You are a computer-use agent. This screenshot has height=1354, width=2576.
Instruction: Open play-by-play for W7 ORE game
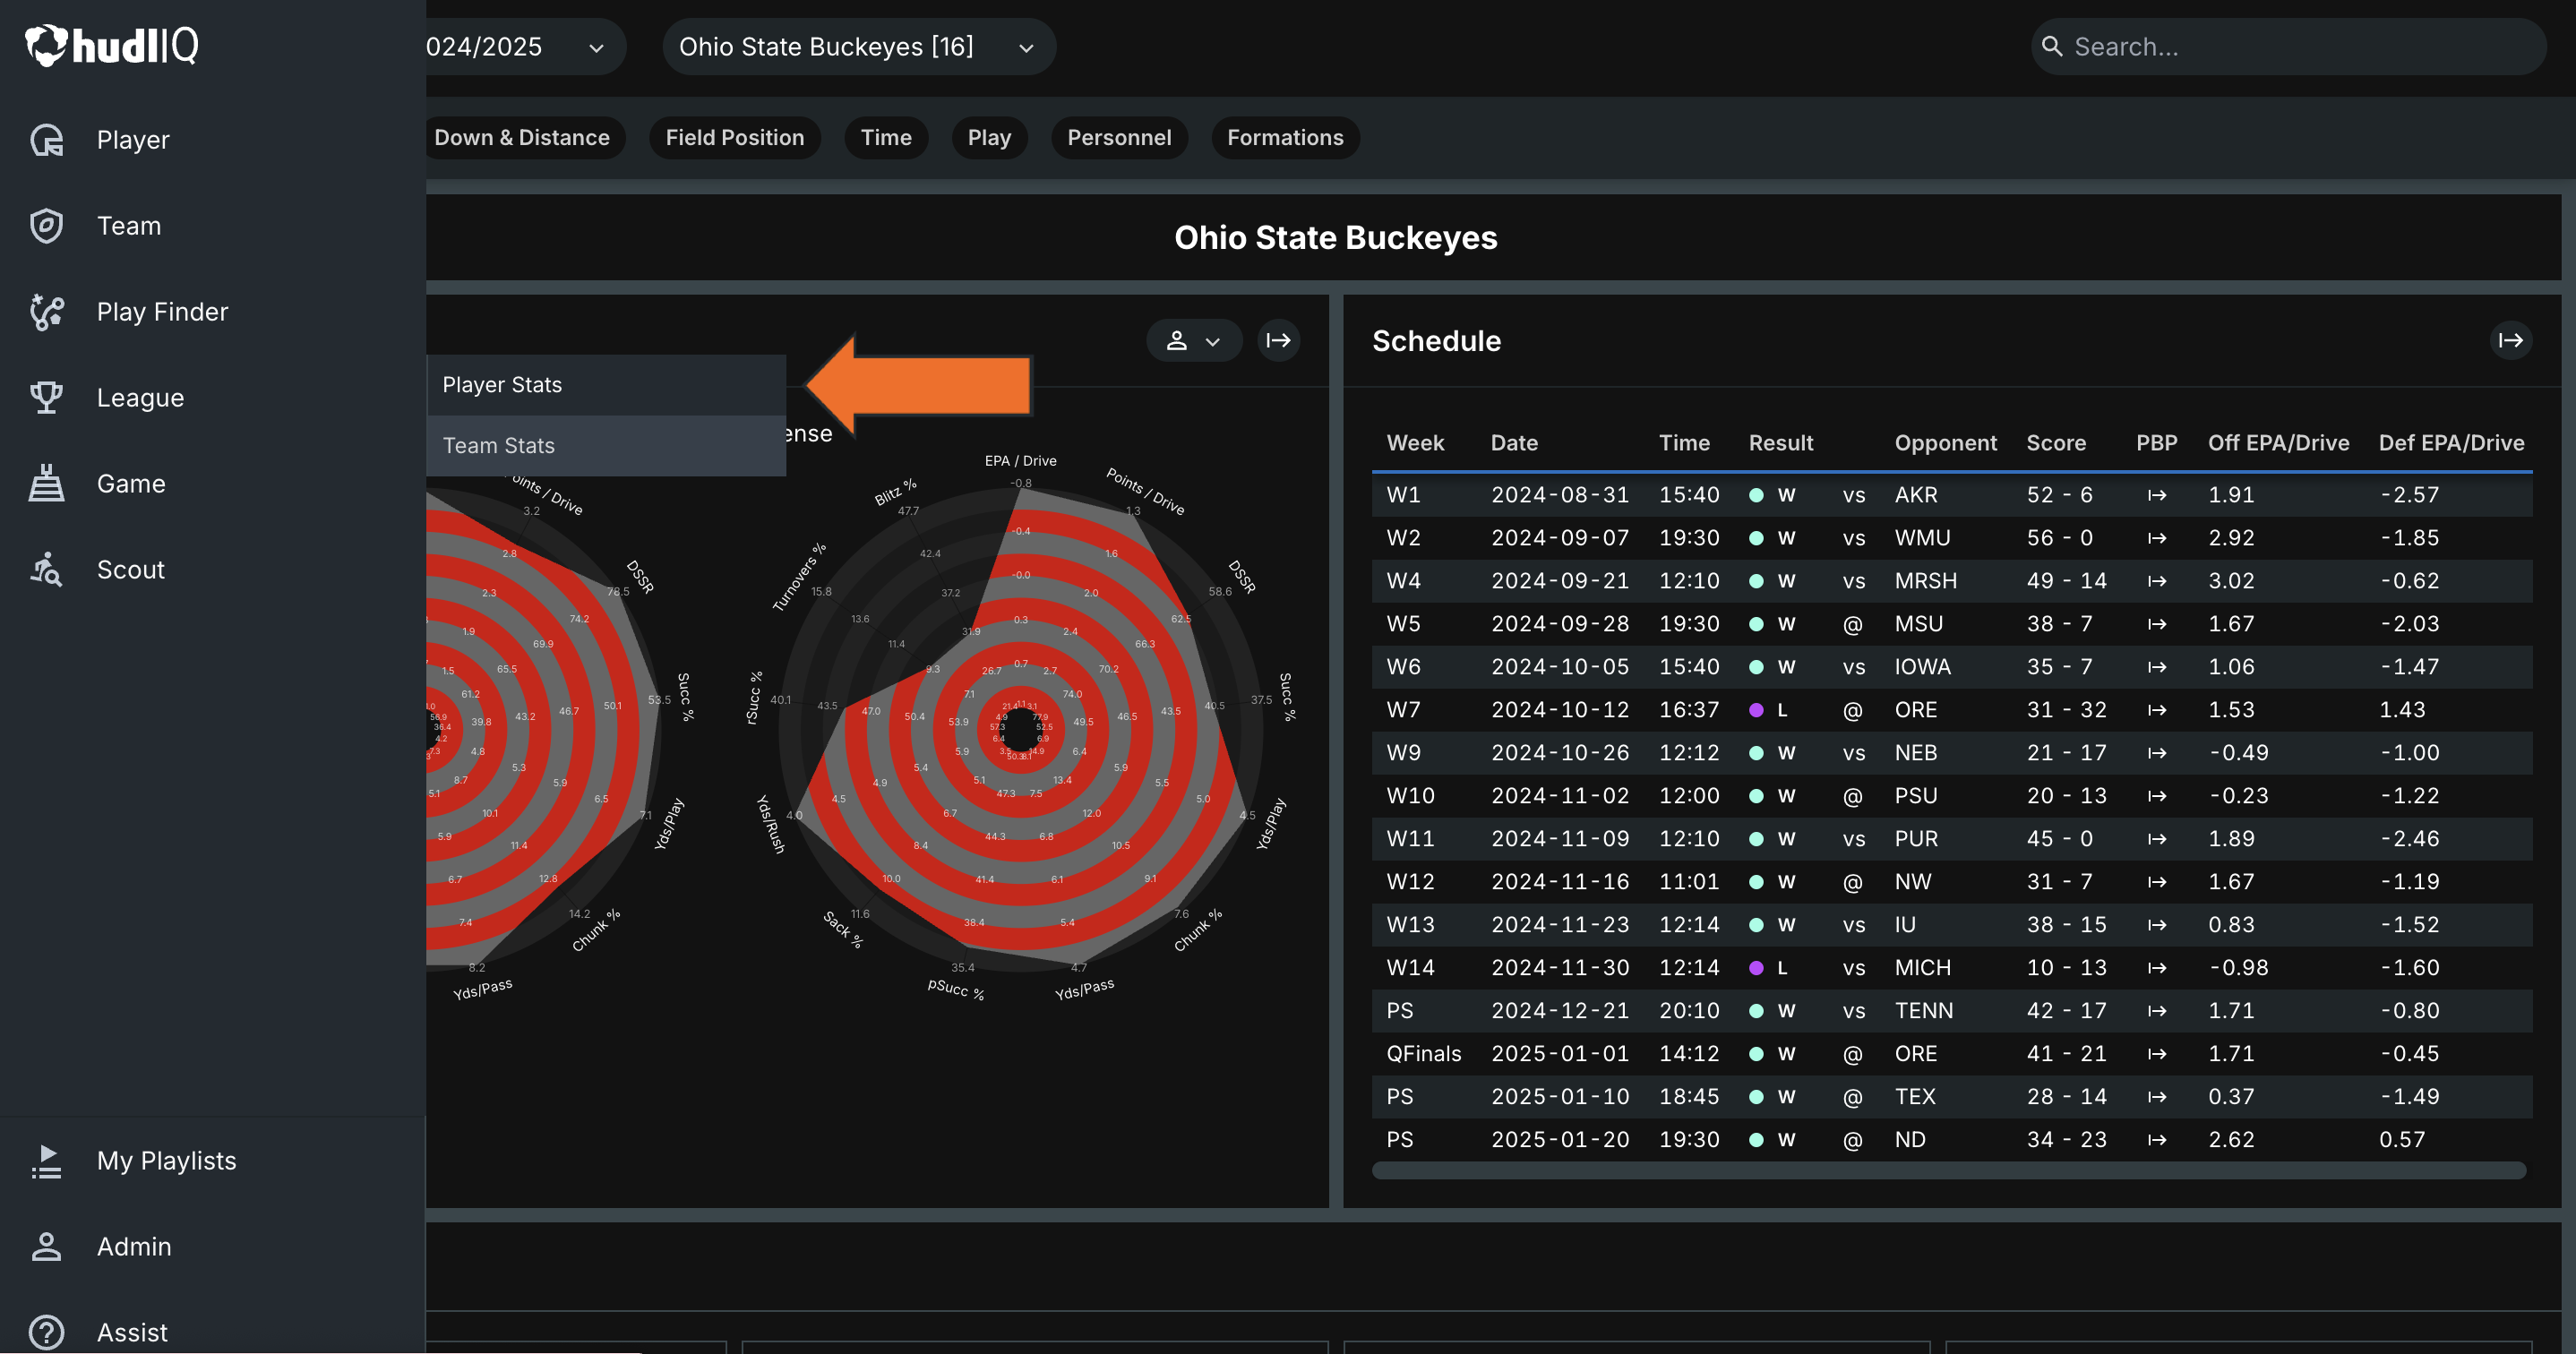coord(2156,710)
